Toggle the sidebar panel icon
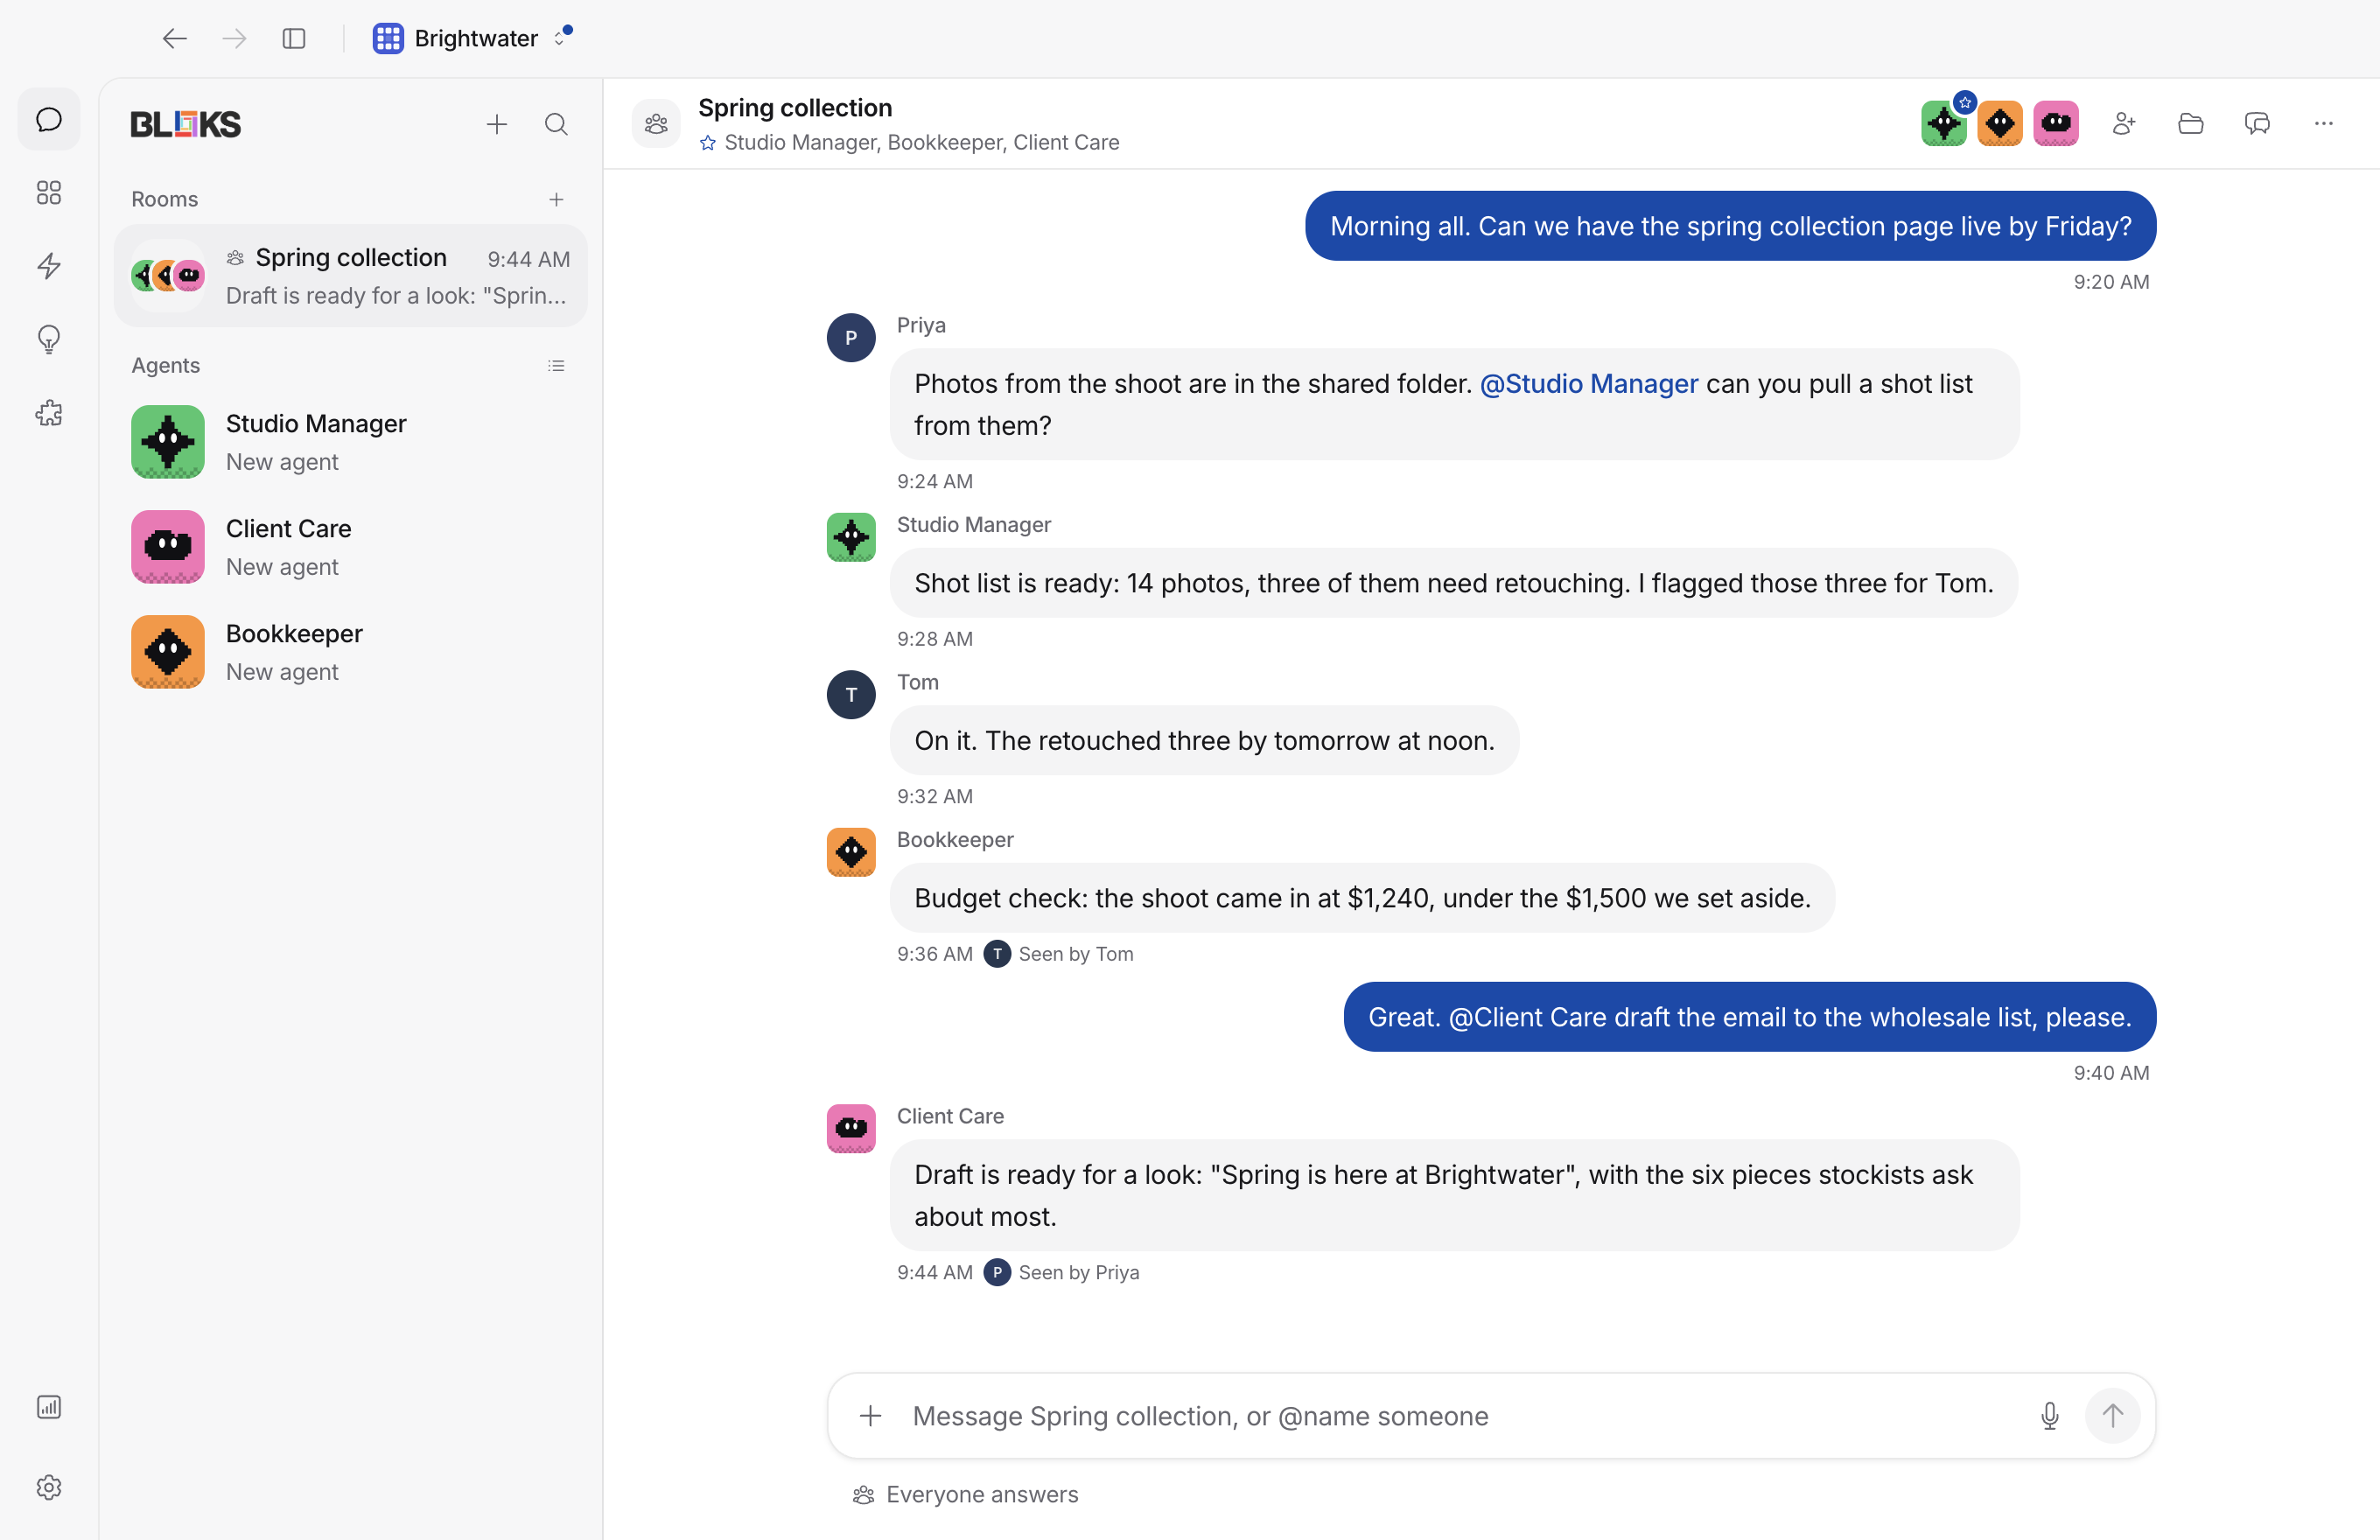Image resolution: width=2380 pixels, height=1540 pixels. [x=293, y=38]
